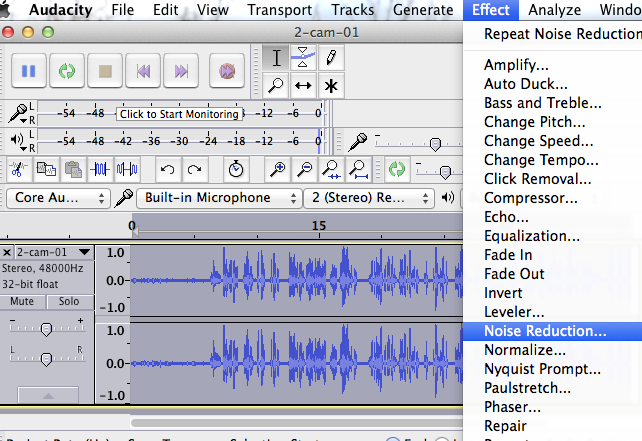Click the Cut scissors icon
Viewport: 642px width, 441px height.
[18, 169]
